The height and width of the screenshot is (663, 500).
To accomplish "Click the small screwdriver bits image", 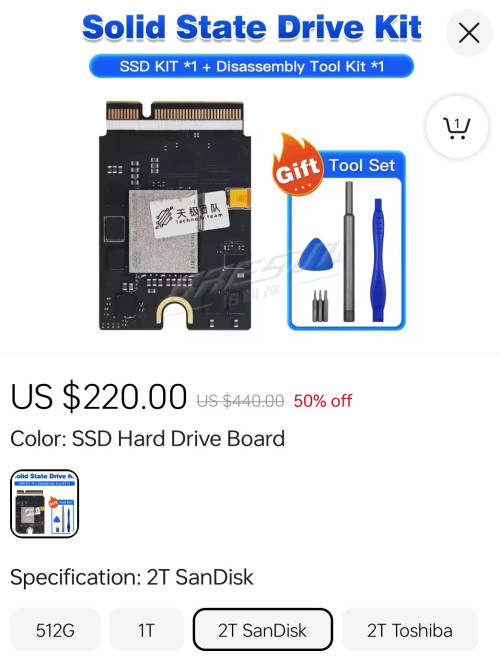I will point(320,305).
